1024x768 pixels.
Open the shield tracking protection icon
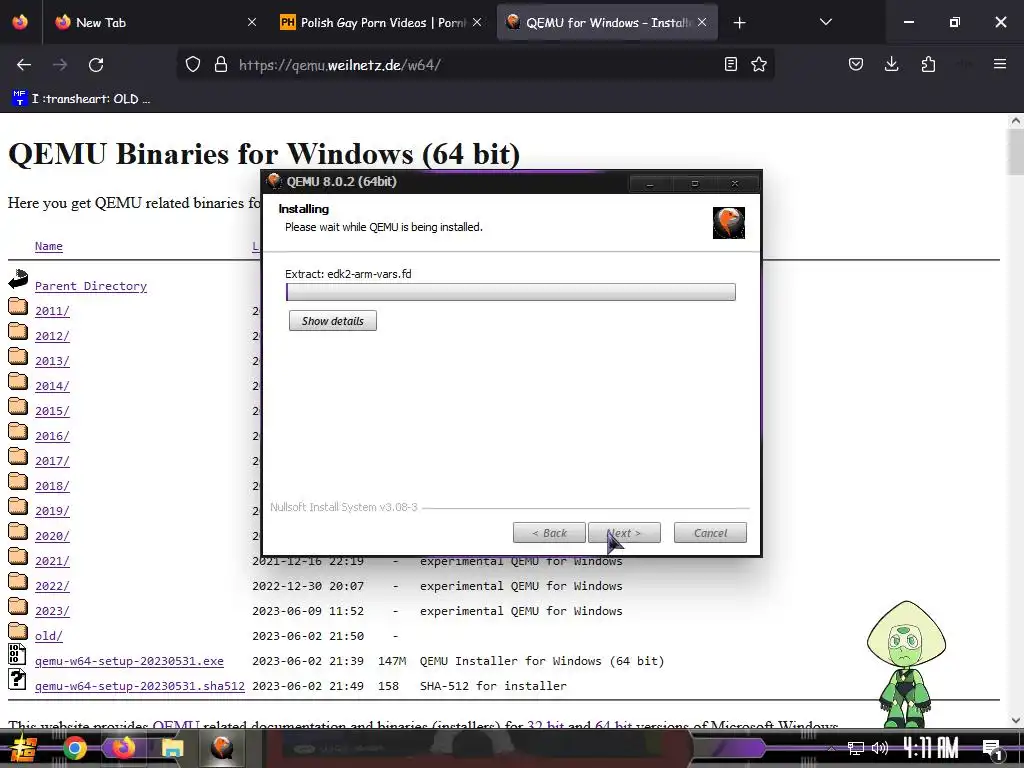click(193, 65)
